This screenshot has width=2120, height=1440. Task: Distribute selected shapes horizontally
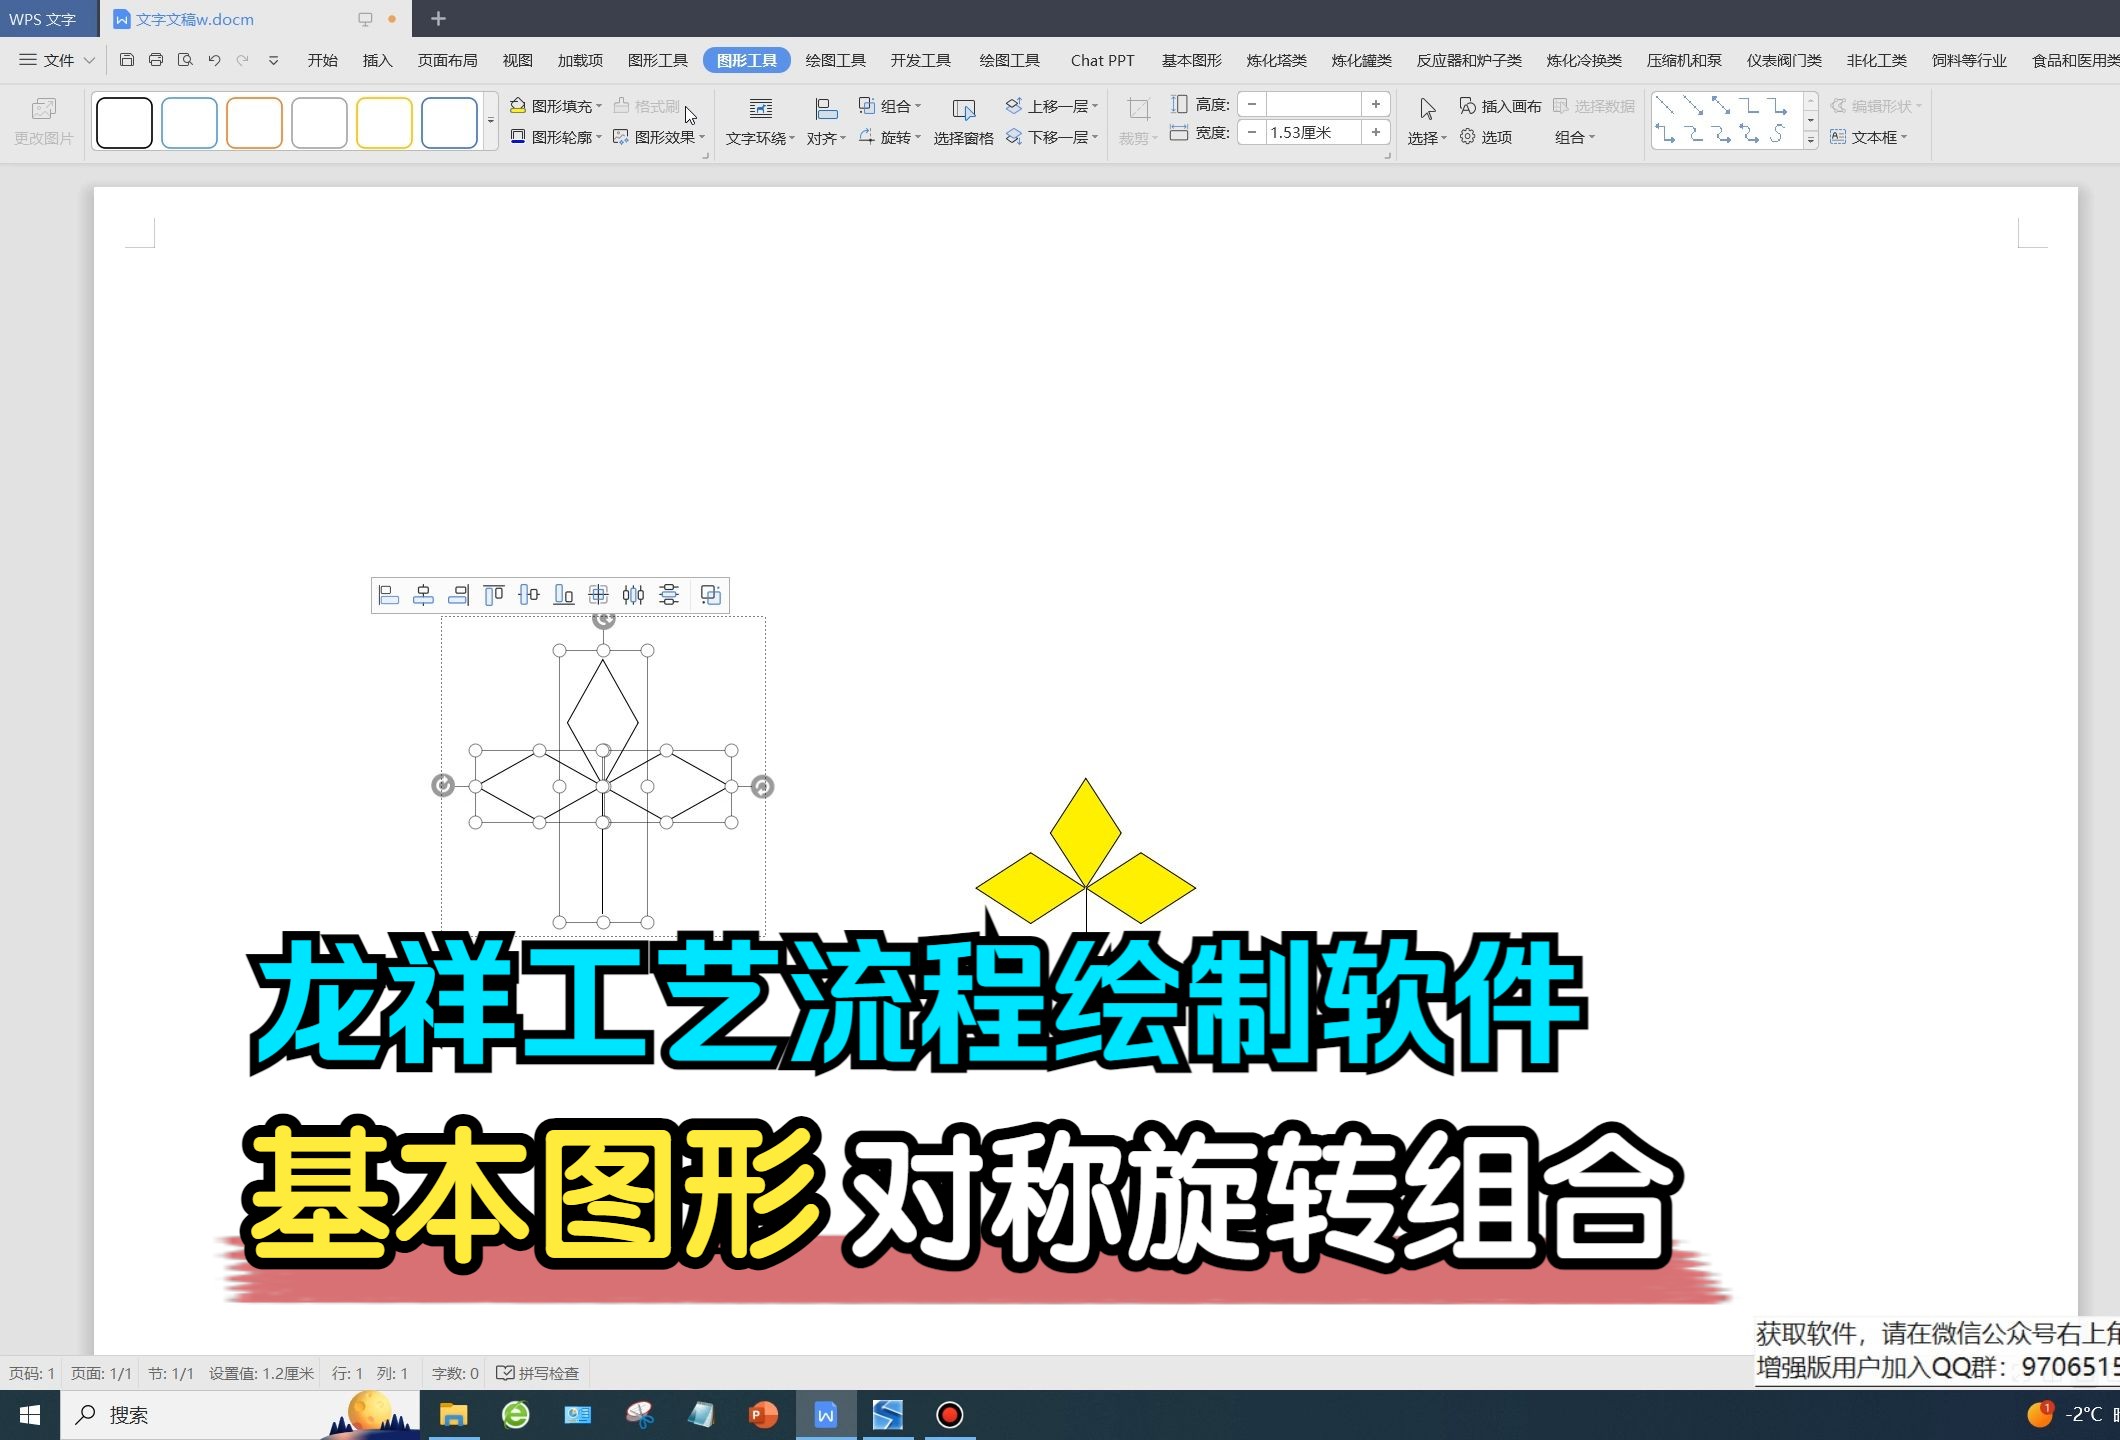coord(634,595)
